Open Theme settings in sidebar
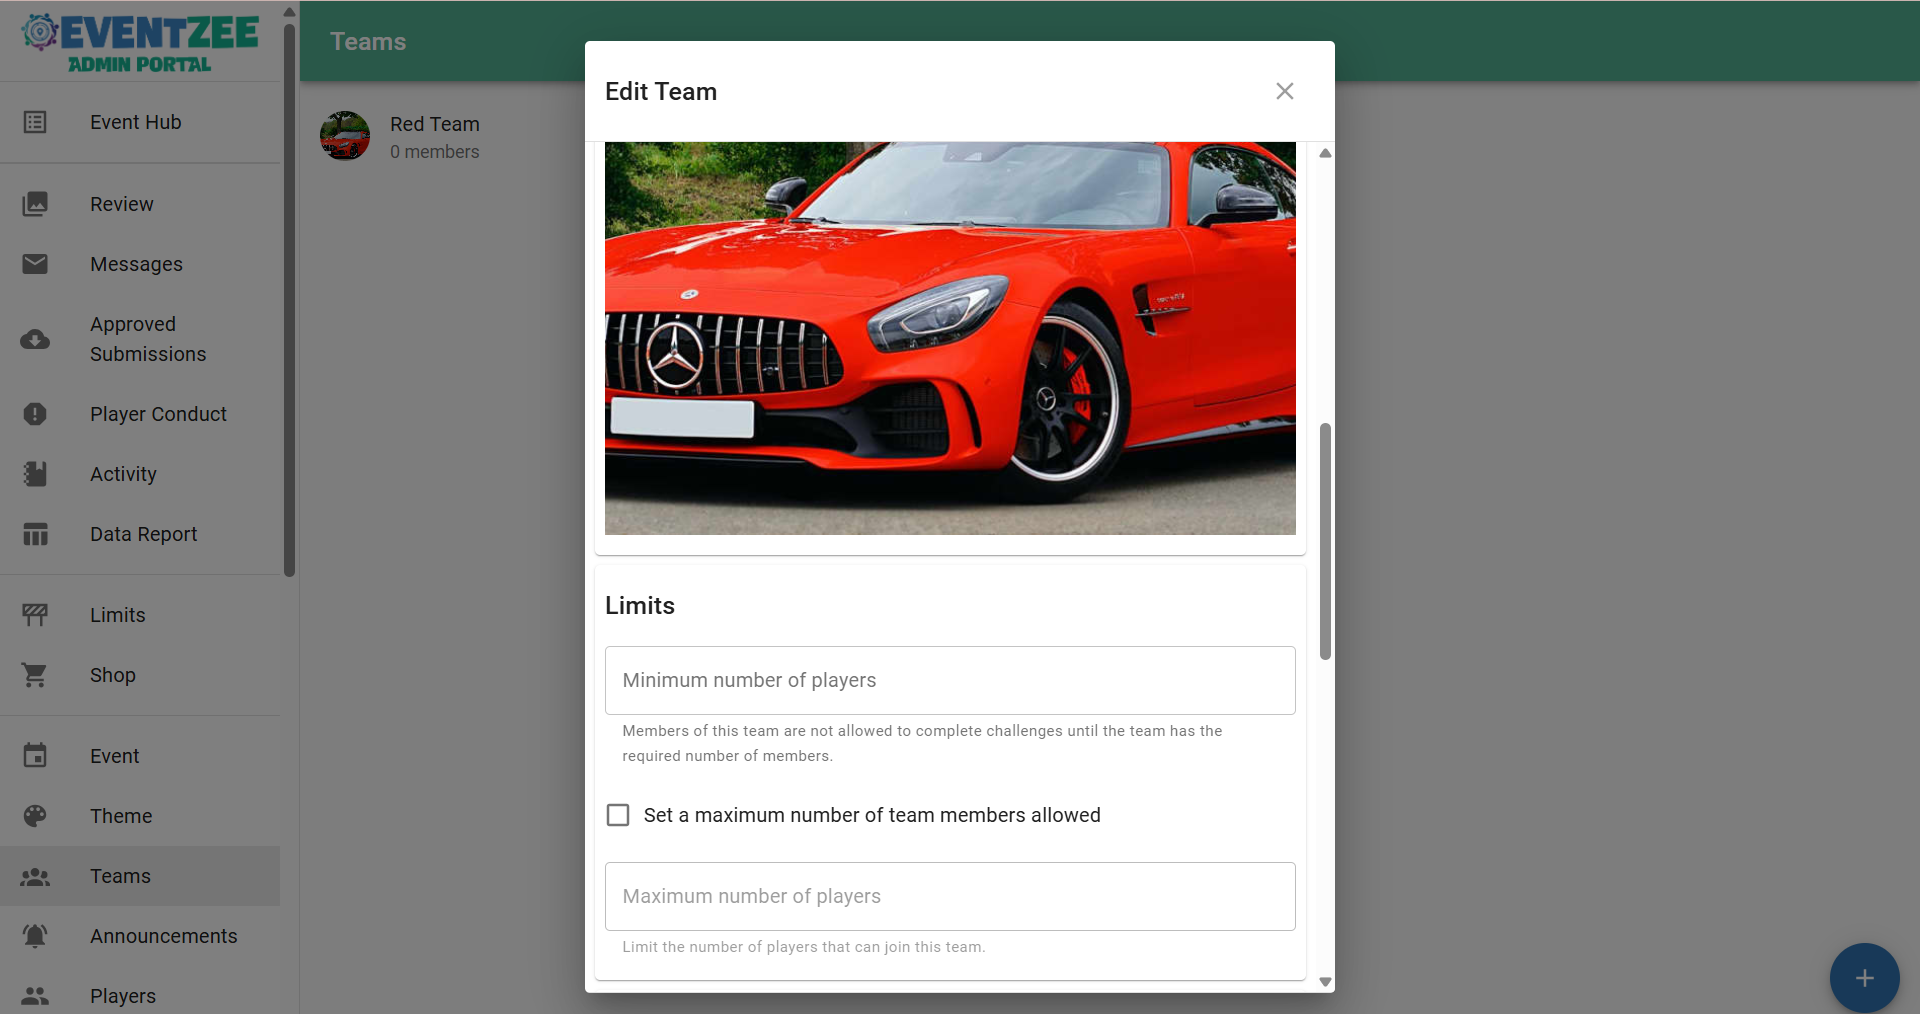This screenshot has width=1920, height=1014. coord(140,816)
